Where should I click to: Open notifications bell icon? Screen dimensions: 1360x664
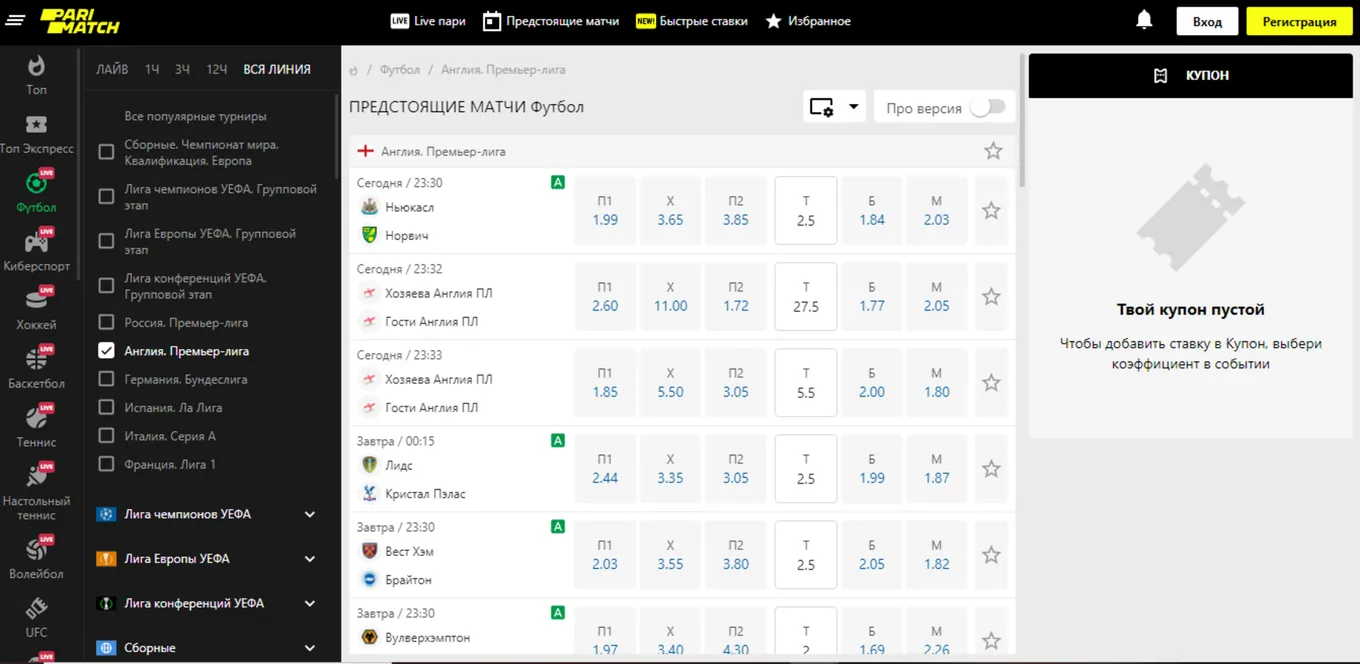pyautogui.click(x=1145, y=20)
